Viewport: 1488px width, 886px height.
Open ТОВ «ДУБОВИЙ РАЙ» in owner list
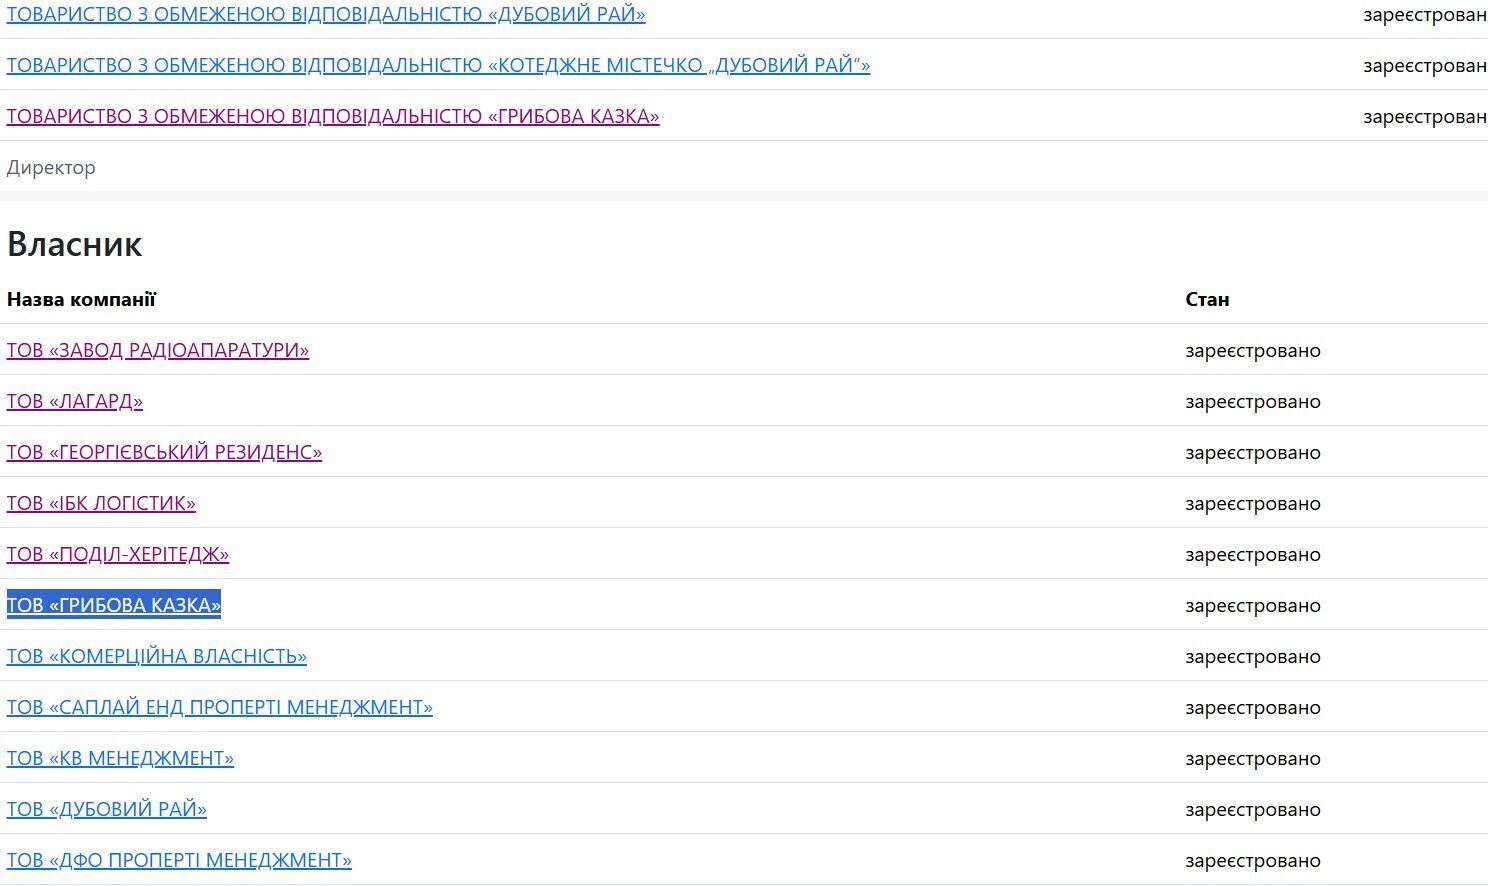coord(107,809)
